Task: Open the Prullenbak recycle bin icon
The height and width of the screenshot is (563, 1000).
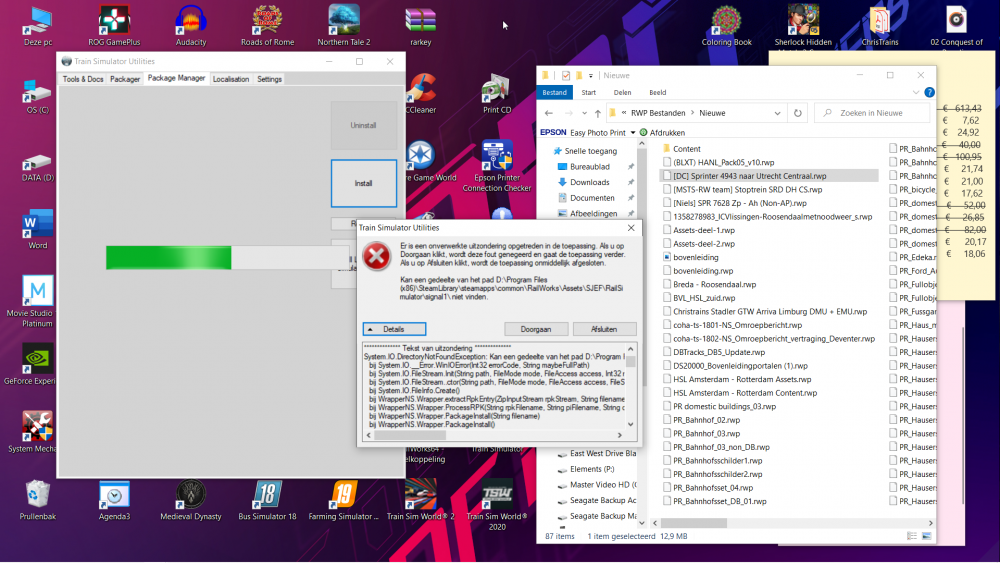Action: pos(38,494)
